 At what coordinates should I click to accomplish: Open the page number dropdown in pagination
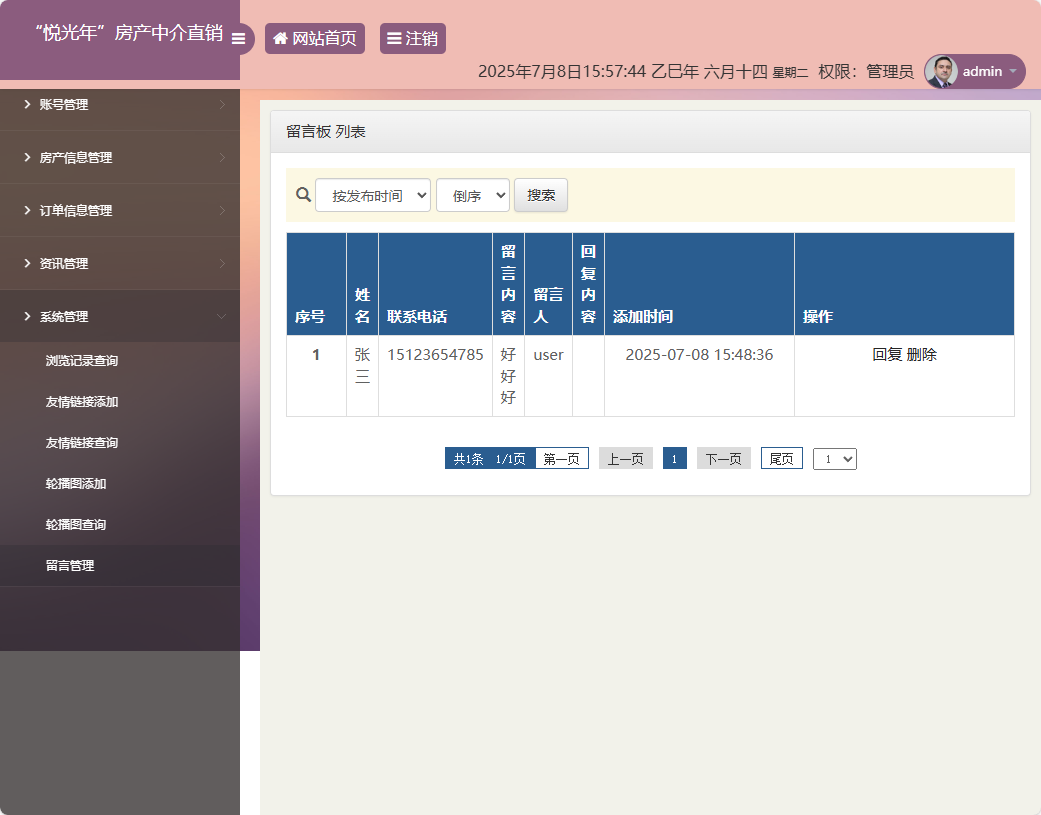[x=834, y=458]
